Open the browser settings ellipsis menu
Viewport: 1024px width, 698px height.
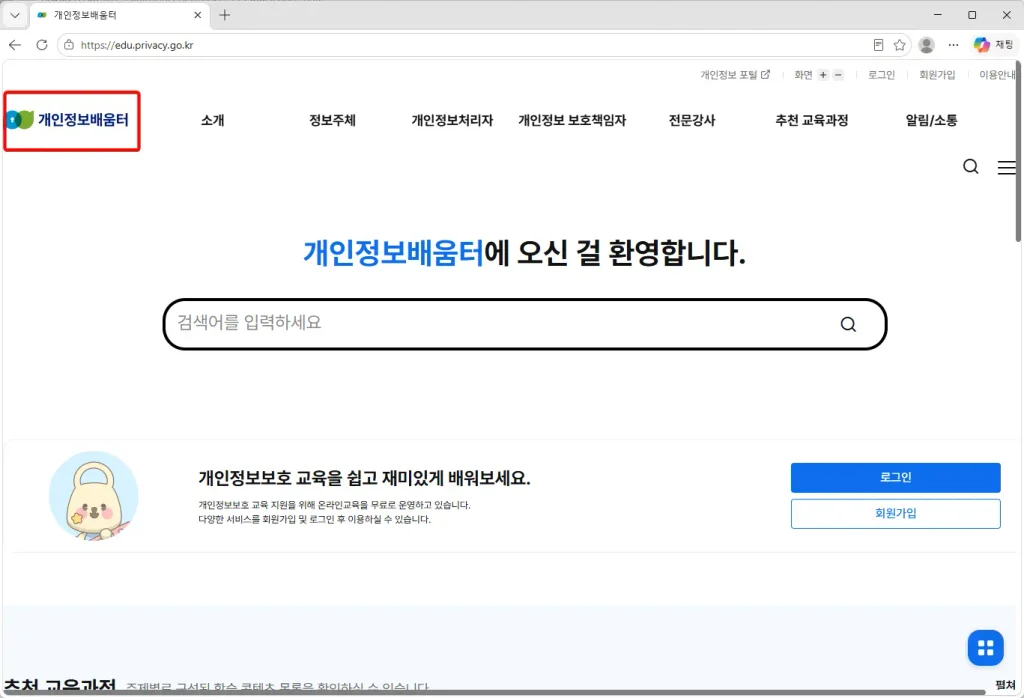coord(953,45)
